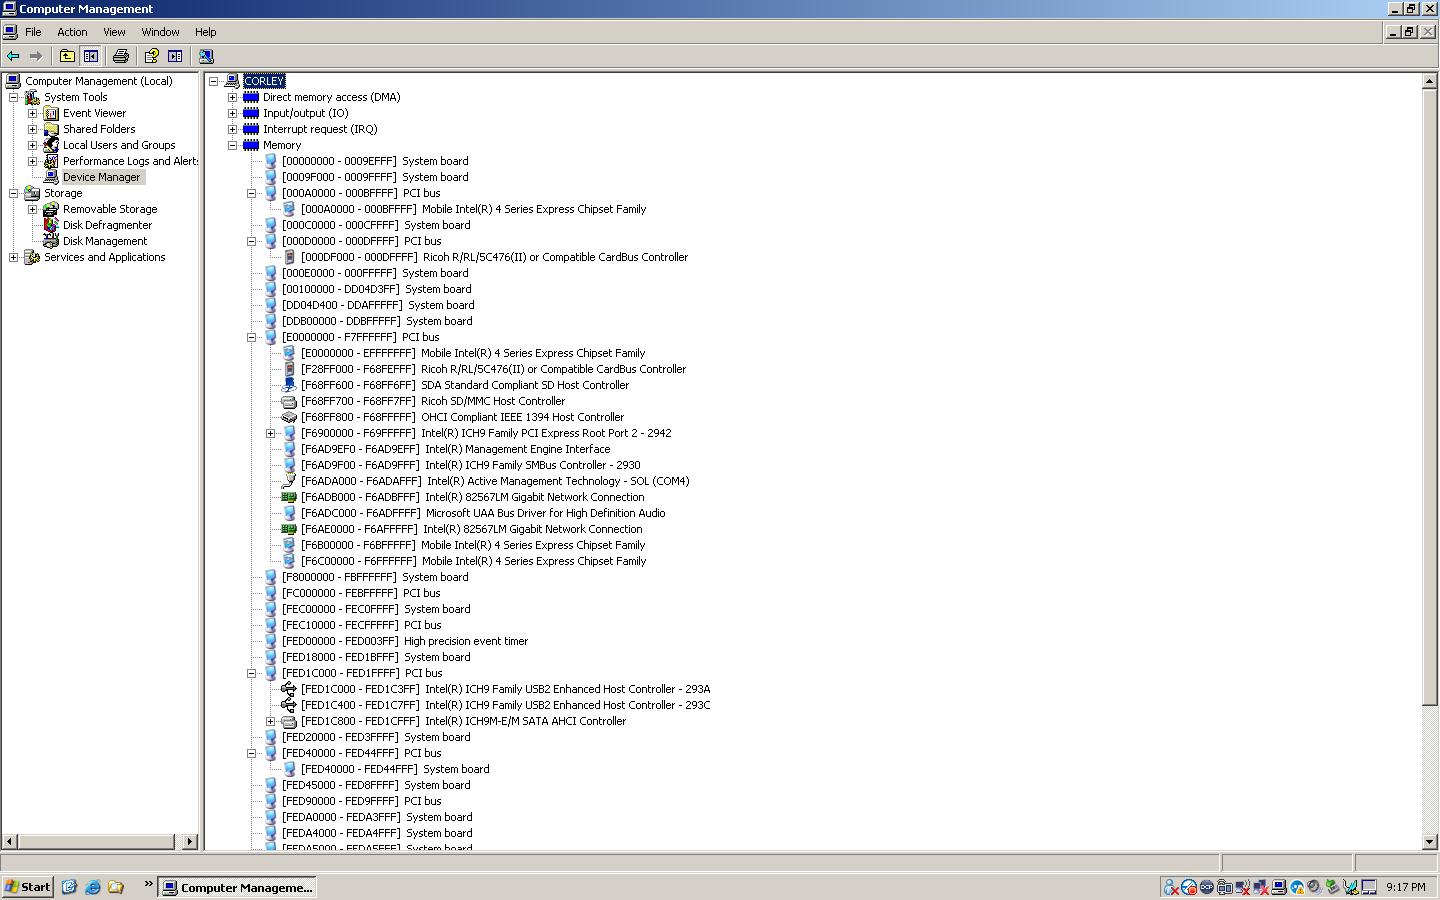The height and width of the screenshot is (900, 1440).
Task: Click the Removable Storage icon
Action: [x=51, y=209]
